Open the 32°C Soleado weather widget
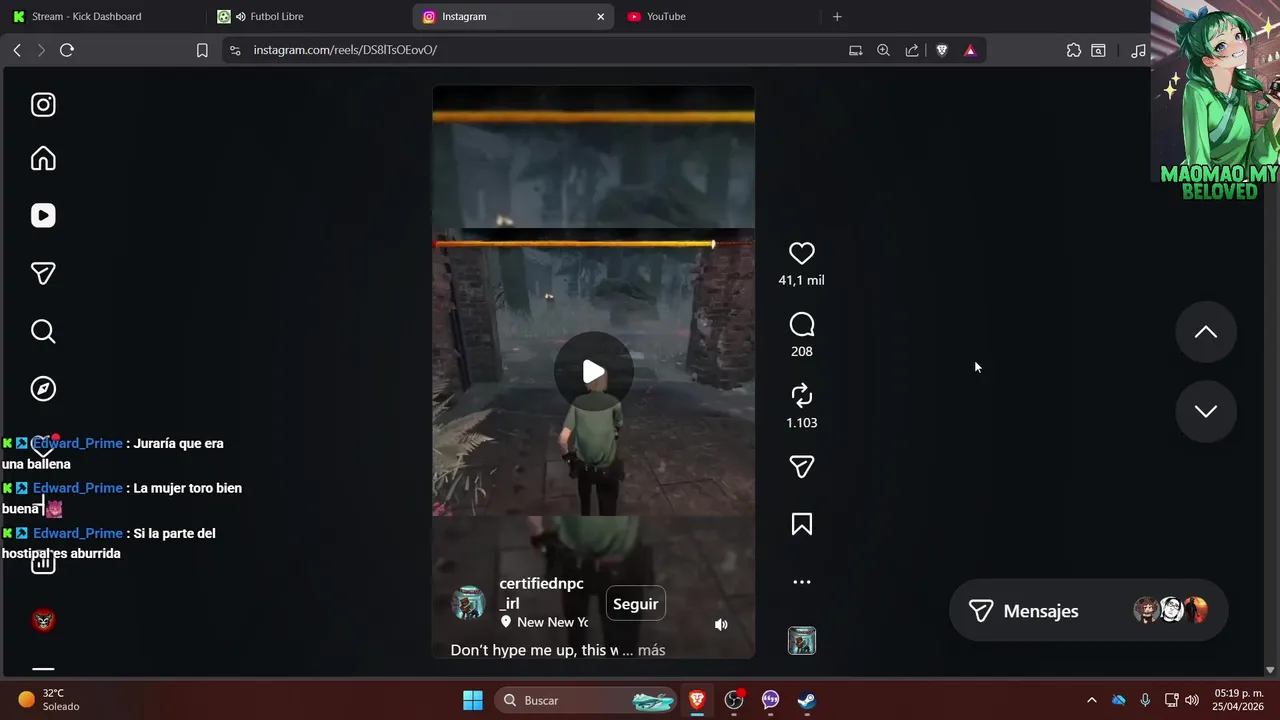The width and height of the screenshot is (1280, 720). tap(48, 700)
